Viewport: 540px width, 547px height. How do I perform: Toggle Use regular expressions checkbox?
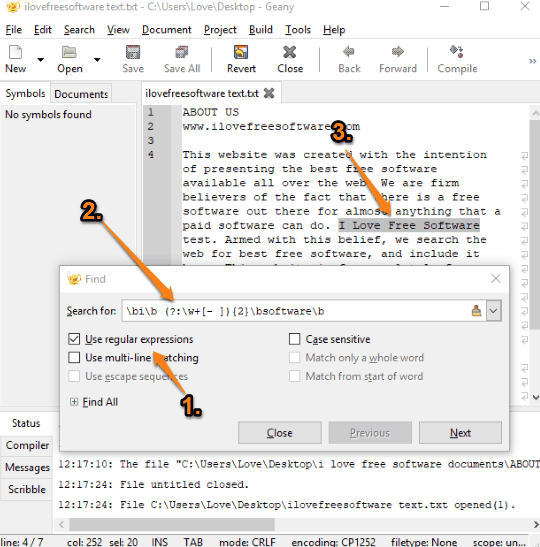click(74, 339)
